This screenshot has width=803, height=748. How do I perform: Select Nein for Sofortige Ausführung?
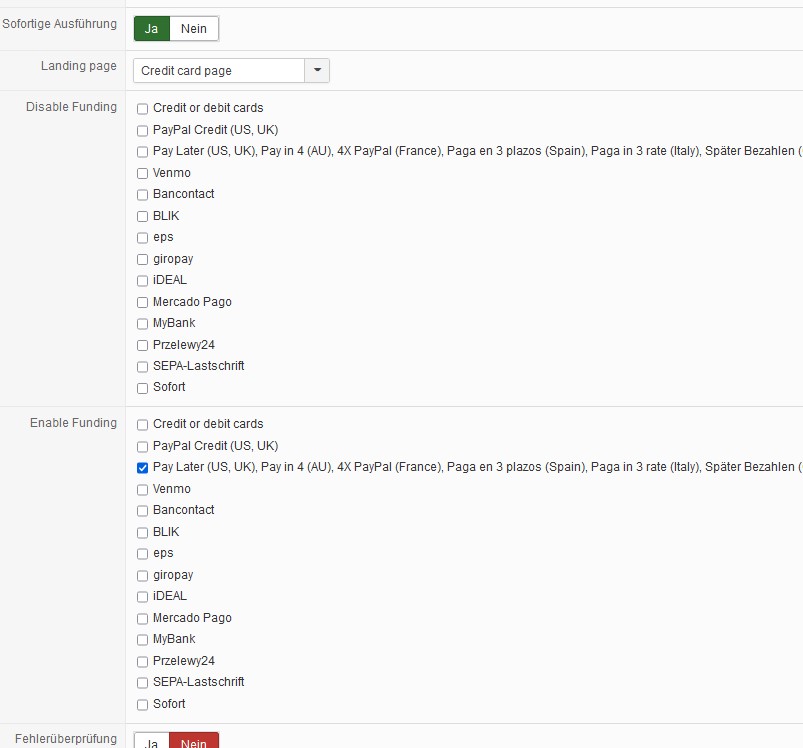tap(194, 29)
